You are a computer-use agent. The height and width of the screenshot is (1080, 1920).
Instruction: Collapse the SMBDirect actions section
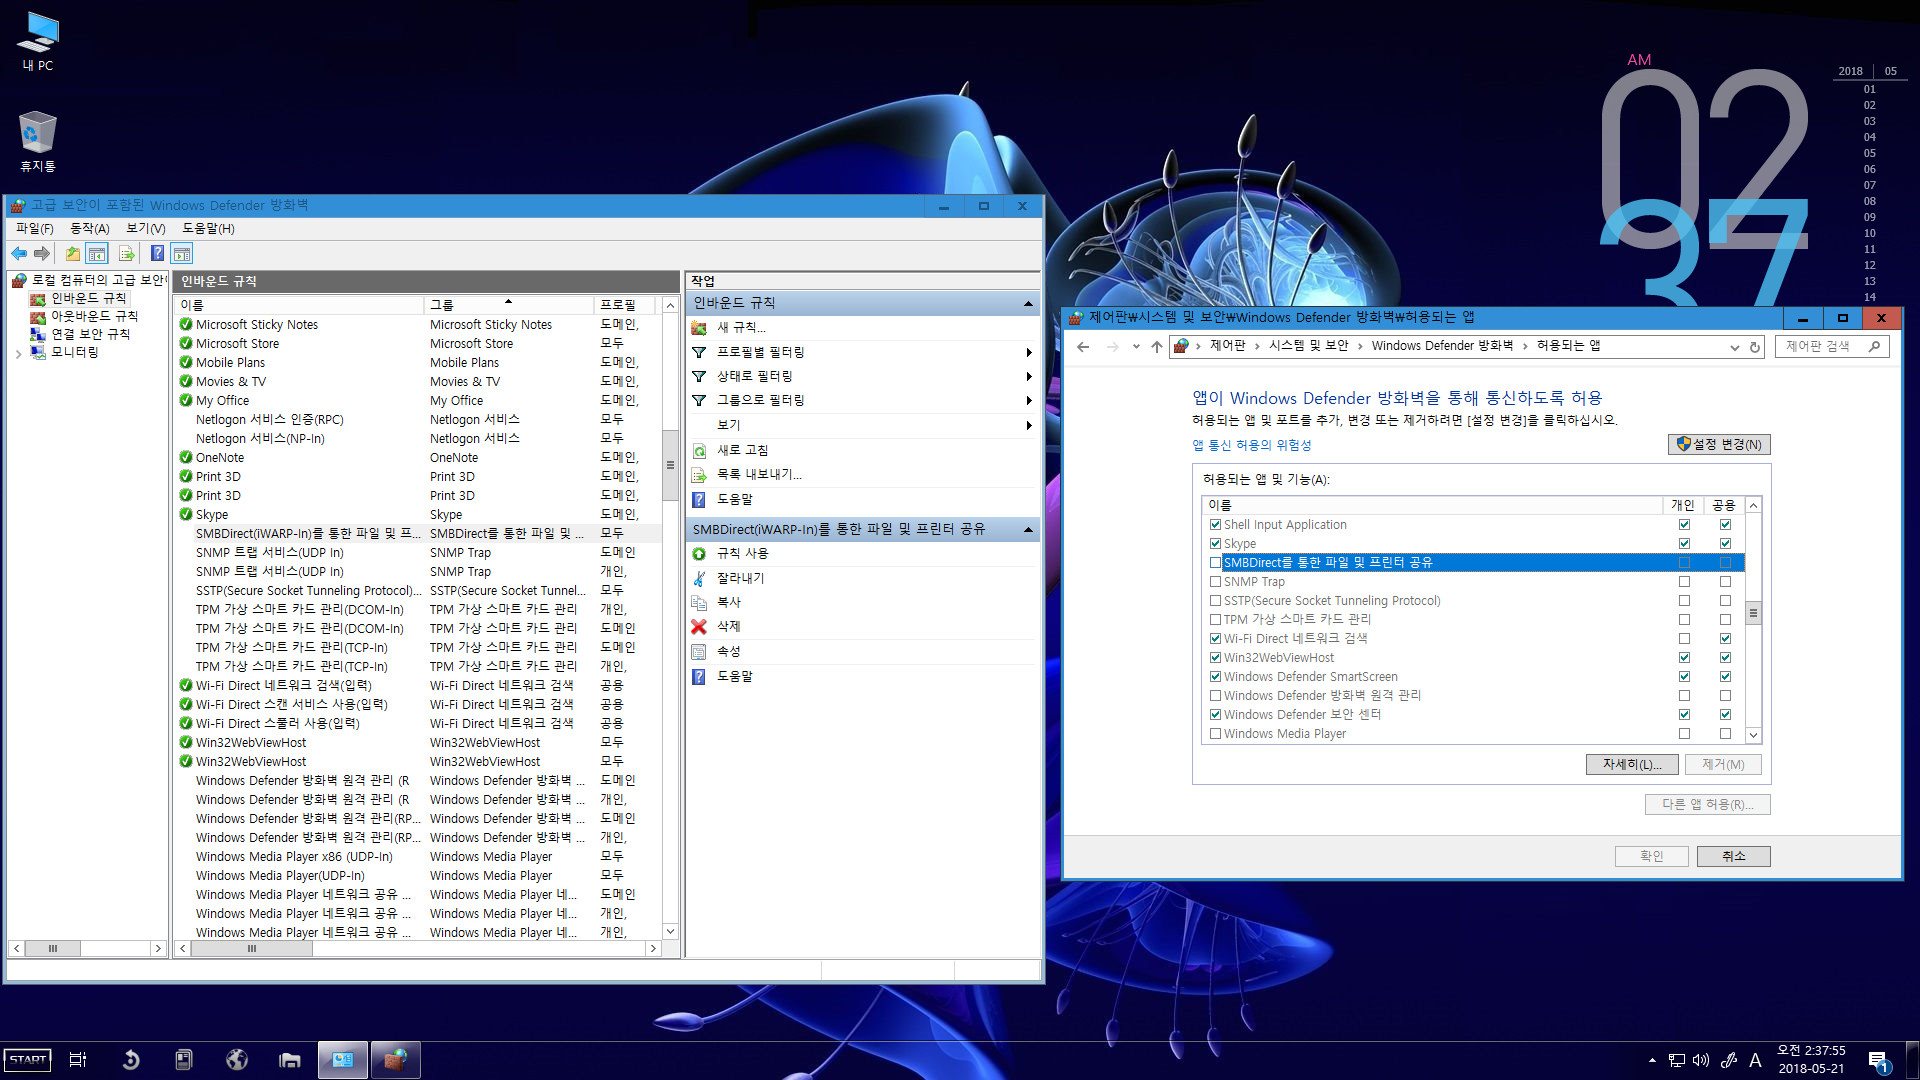point(1028,529)
